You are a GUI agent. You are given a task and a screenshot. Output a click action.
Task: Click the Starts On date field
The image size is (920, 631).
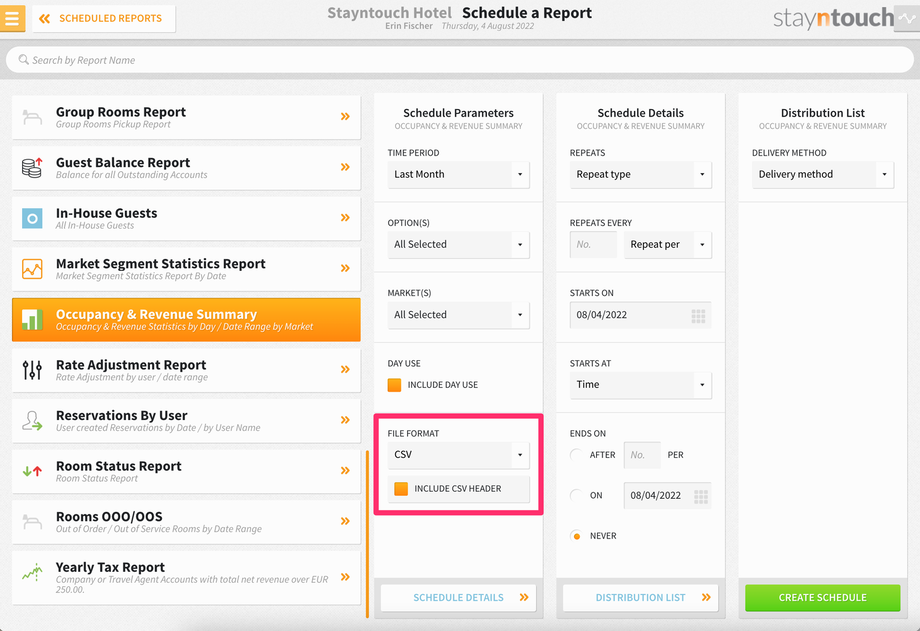click(641, 315)
